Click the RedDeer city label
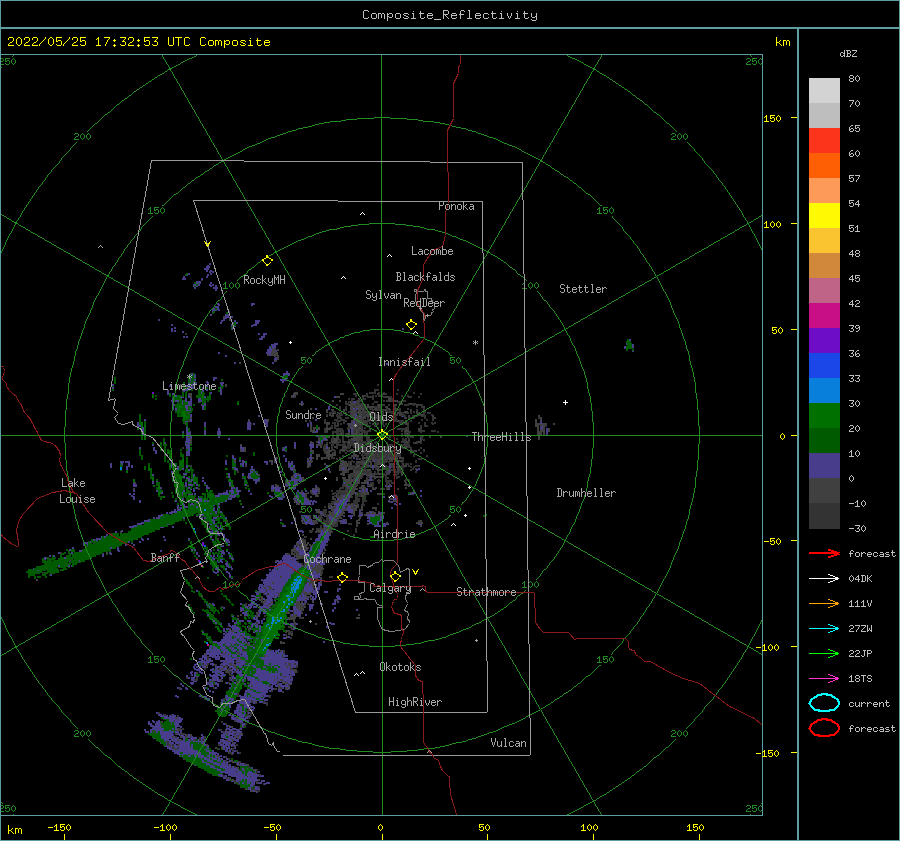The height and width of the screenshot is (841, 900). pos(424,303)
